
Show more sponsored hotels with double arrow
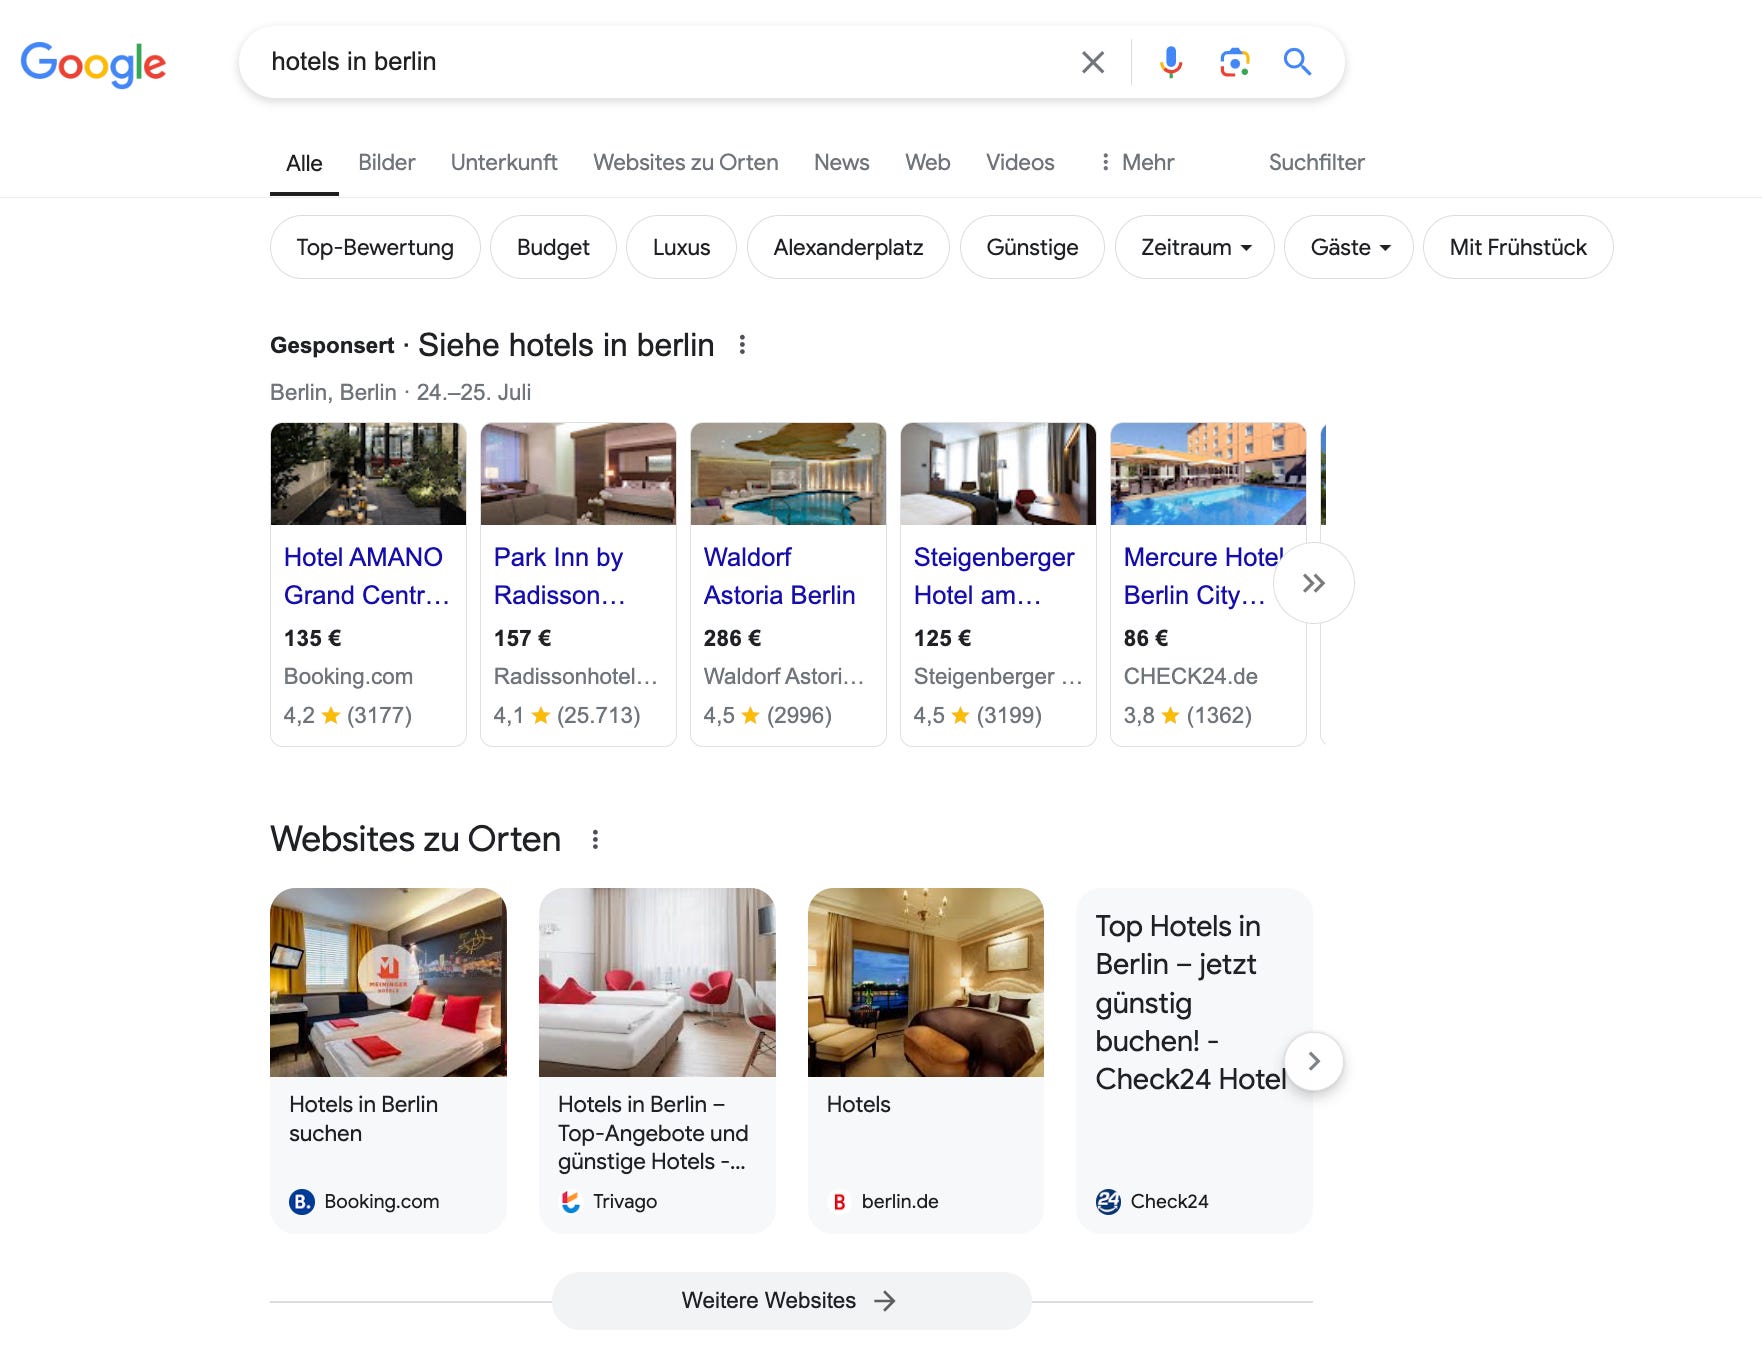point(1314,583)
